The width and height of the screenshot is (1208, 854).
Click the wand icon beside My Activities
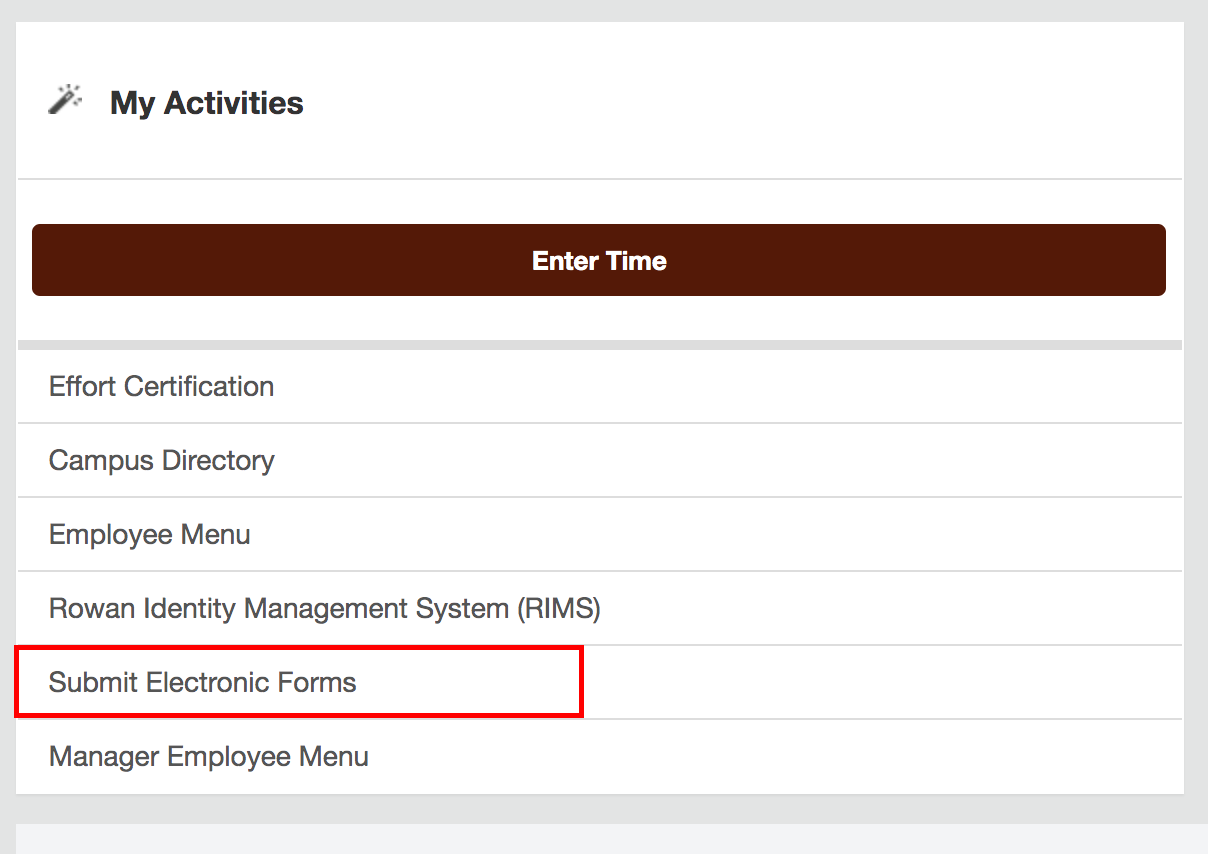tap(65, 100)
